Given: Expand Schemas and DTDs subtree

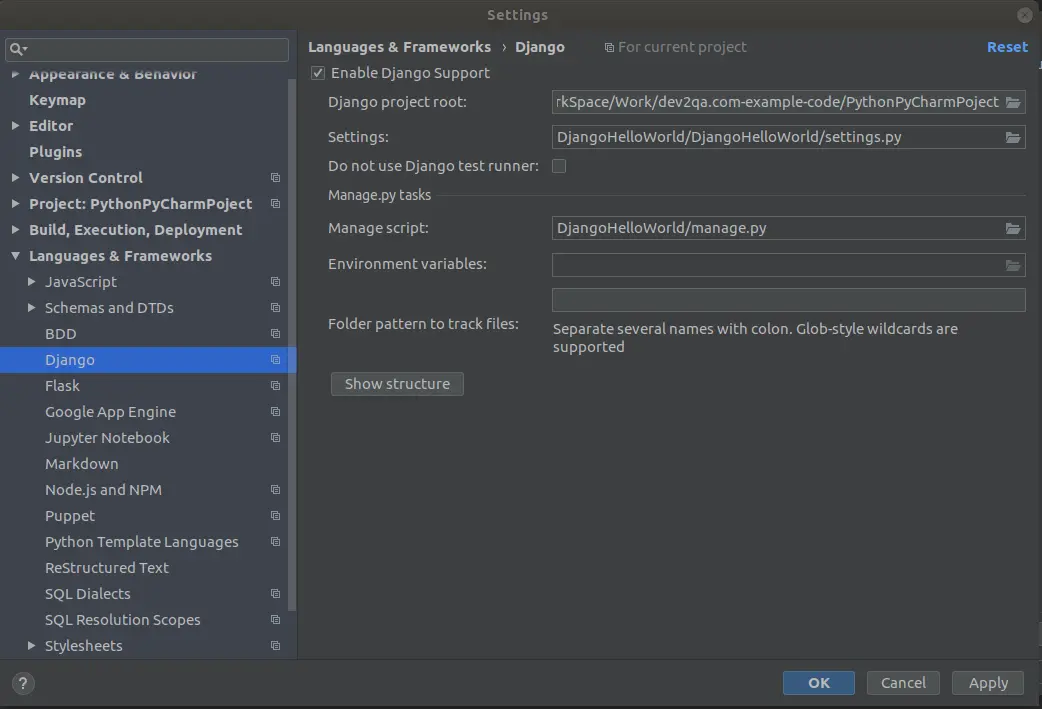Looking at the screenshot, I should click(x=31, y=308).
